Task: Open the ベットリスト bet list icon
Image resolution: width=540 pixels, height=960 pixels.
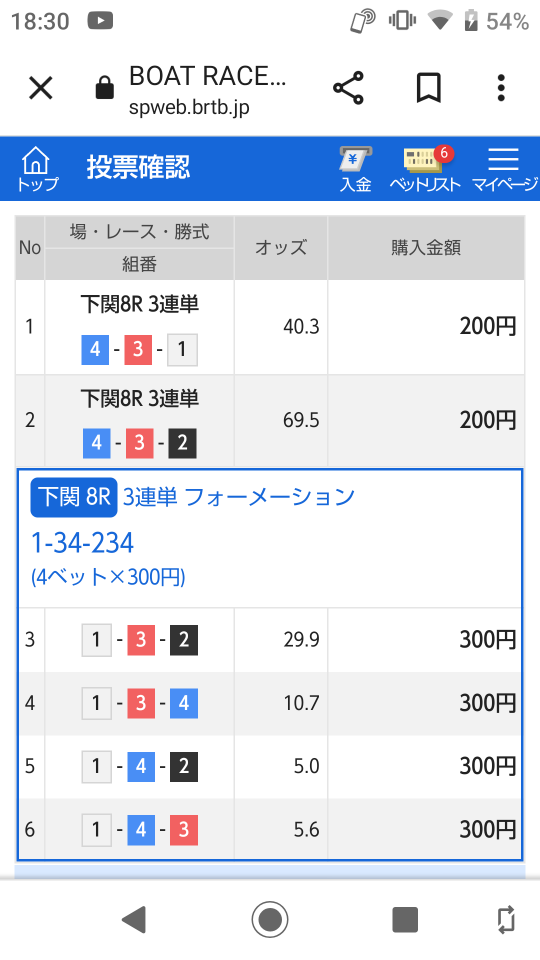Action: [425, 169]
